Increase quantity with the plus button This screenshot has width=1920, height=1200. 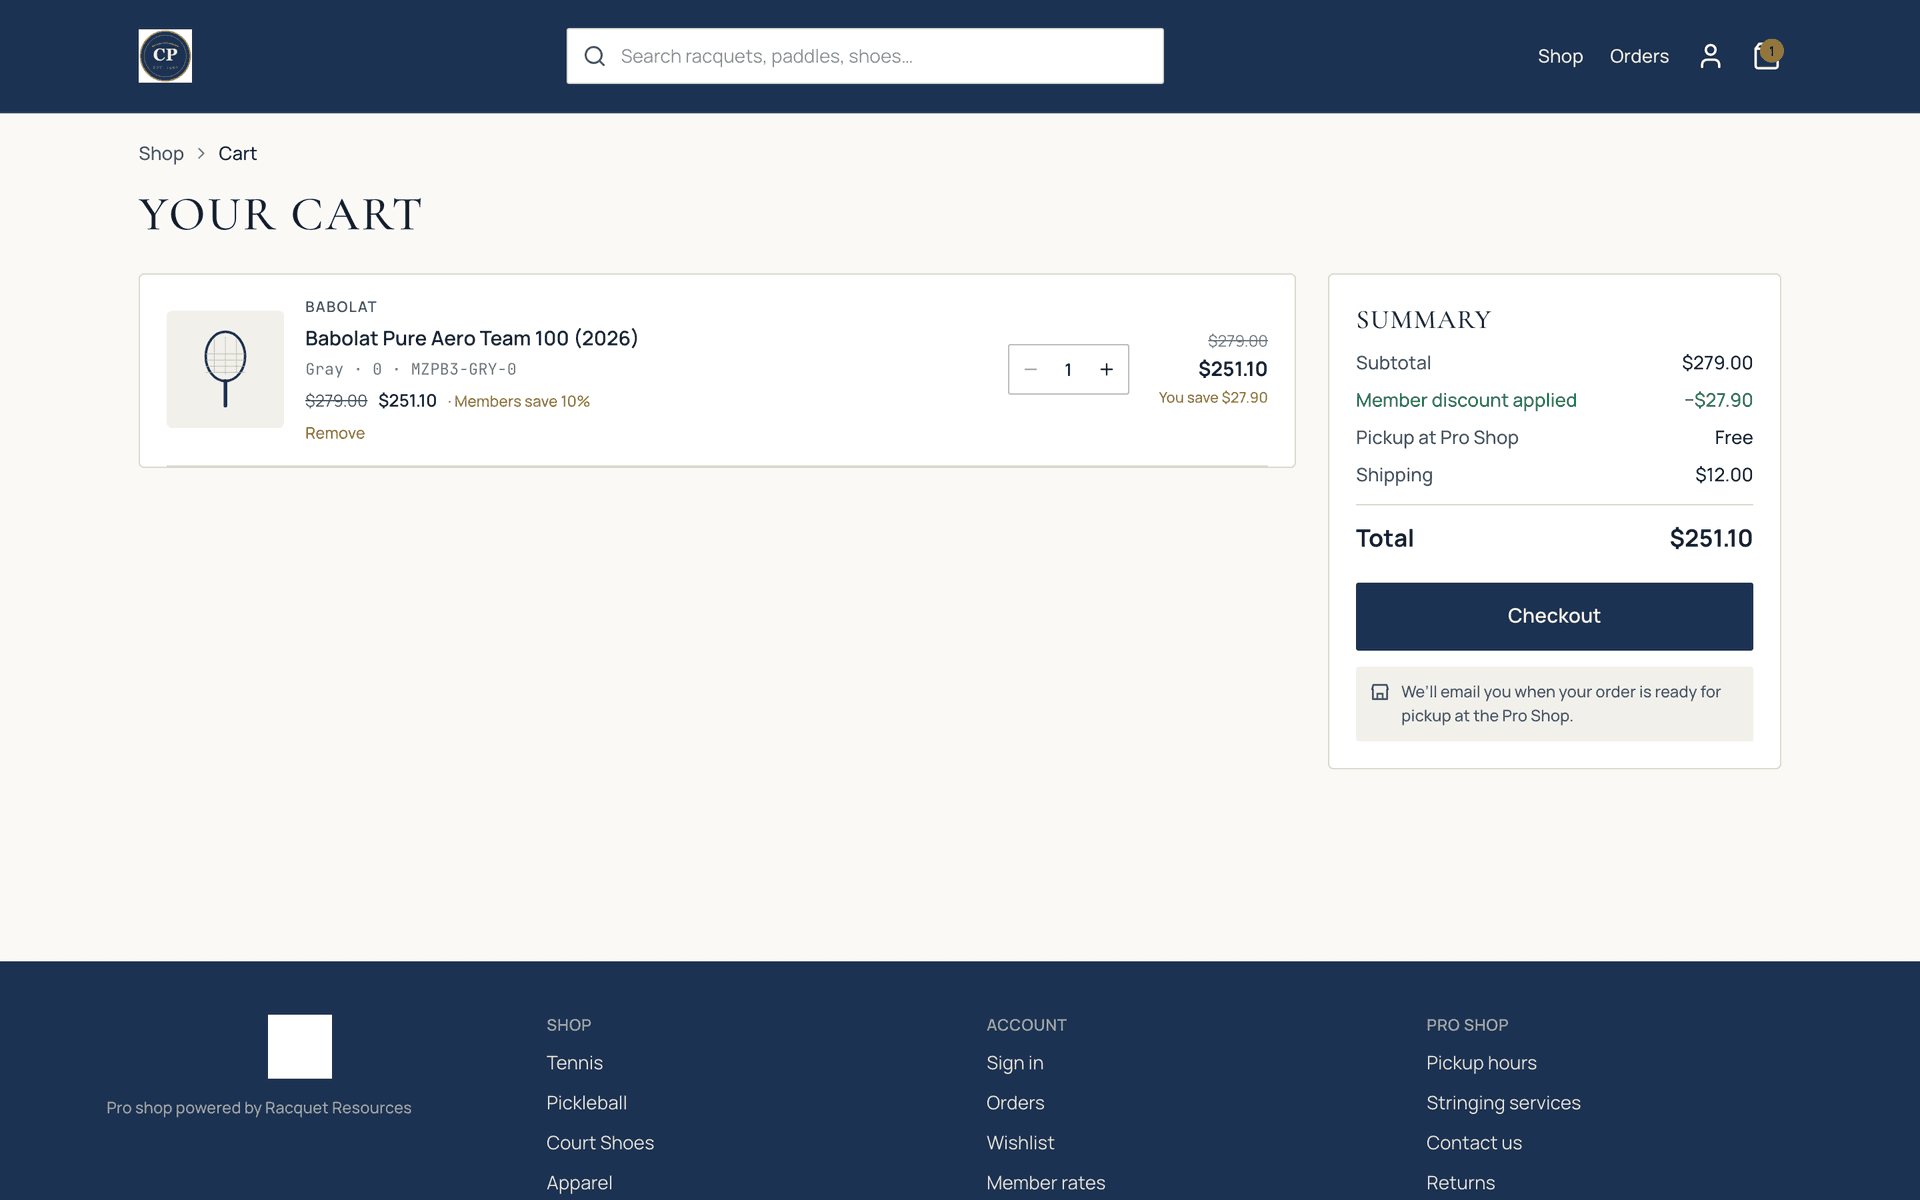tap(1106, 370)
